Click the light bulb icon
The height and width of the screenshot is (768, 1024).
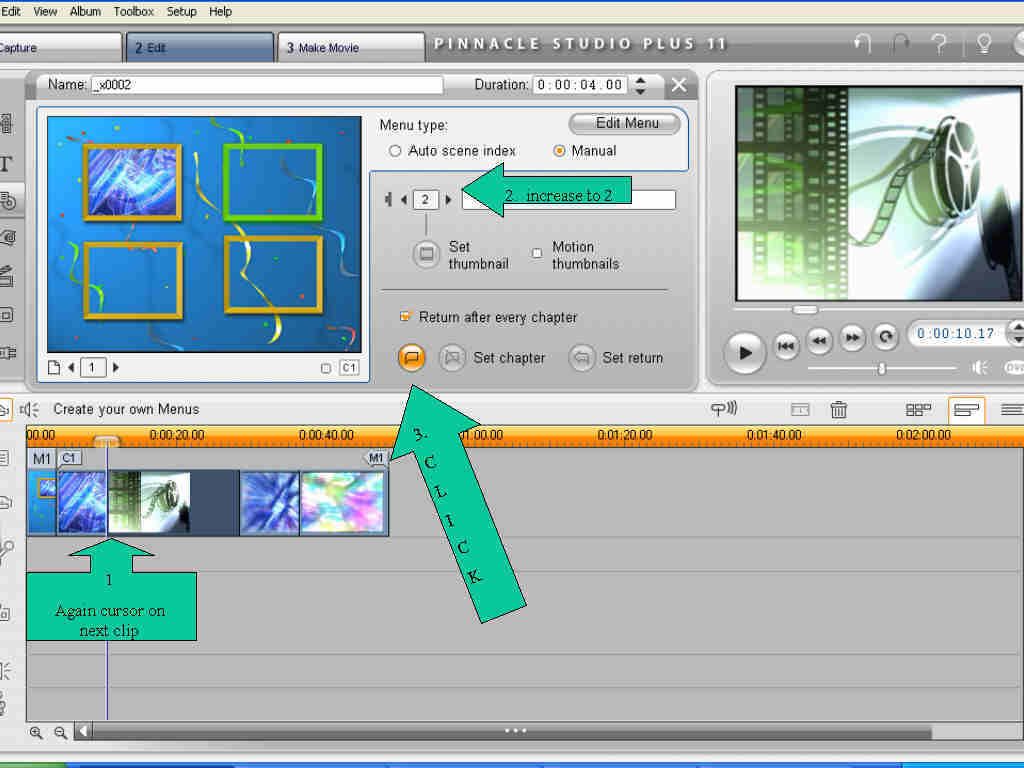point(984,44)
